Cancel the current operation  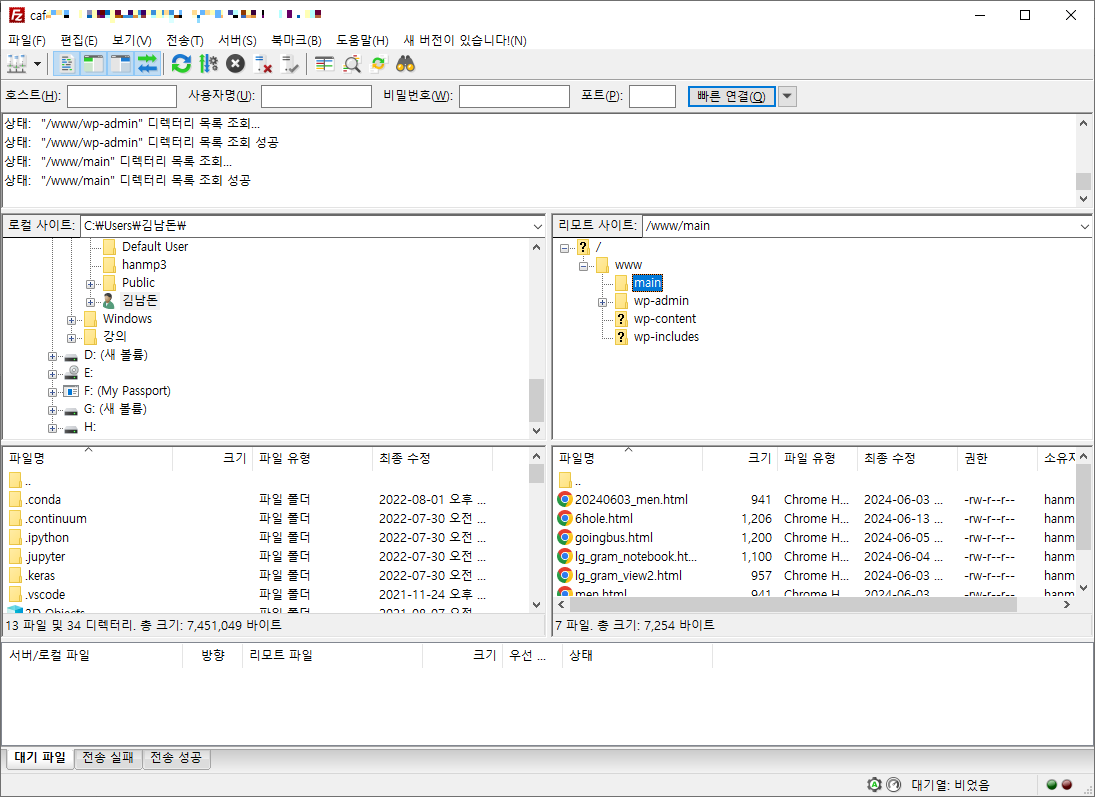coord(233,63)
